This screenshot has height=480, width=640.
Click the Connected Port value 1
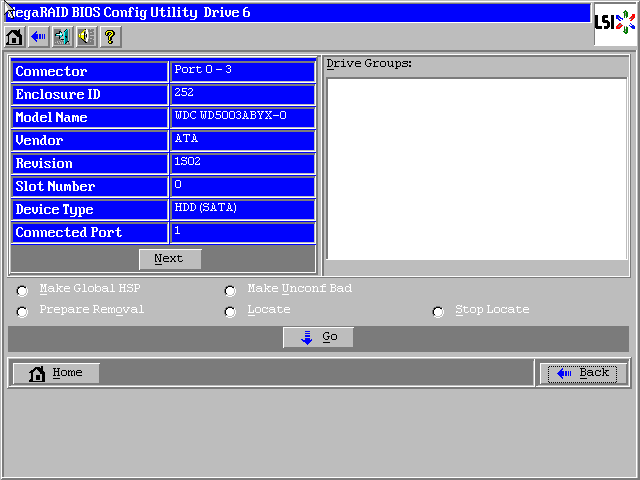pyautogui.click(x=177, y=230)
